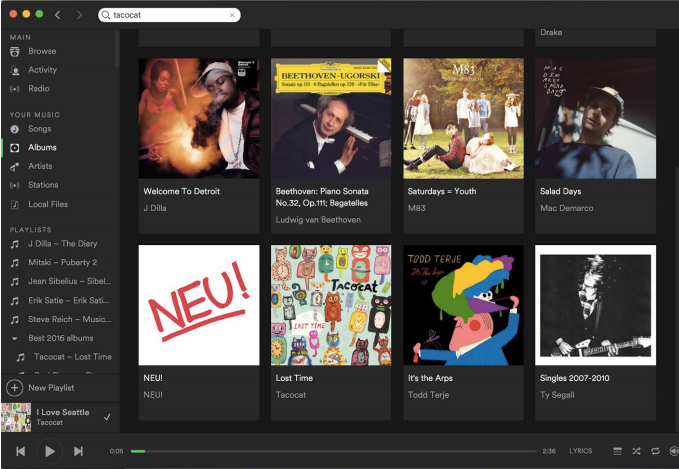Click into the tacocat search field

(169, 15)
